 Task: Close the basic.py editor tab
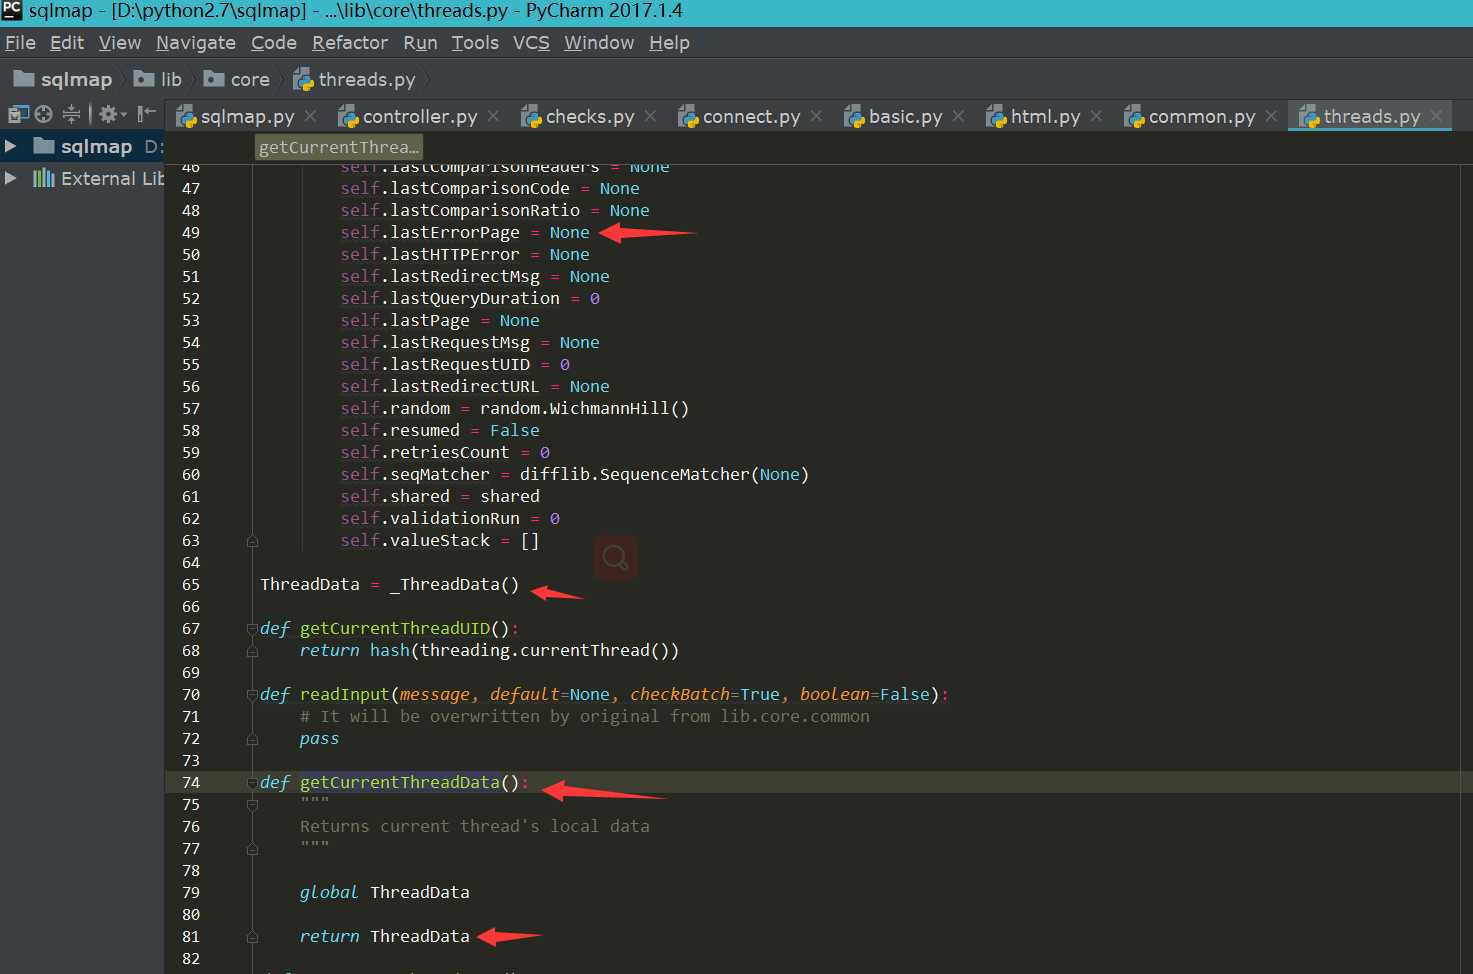(x=959, y=116)
